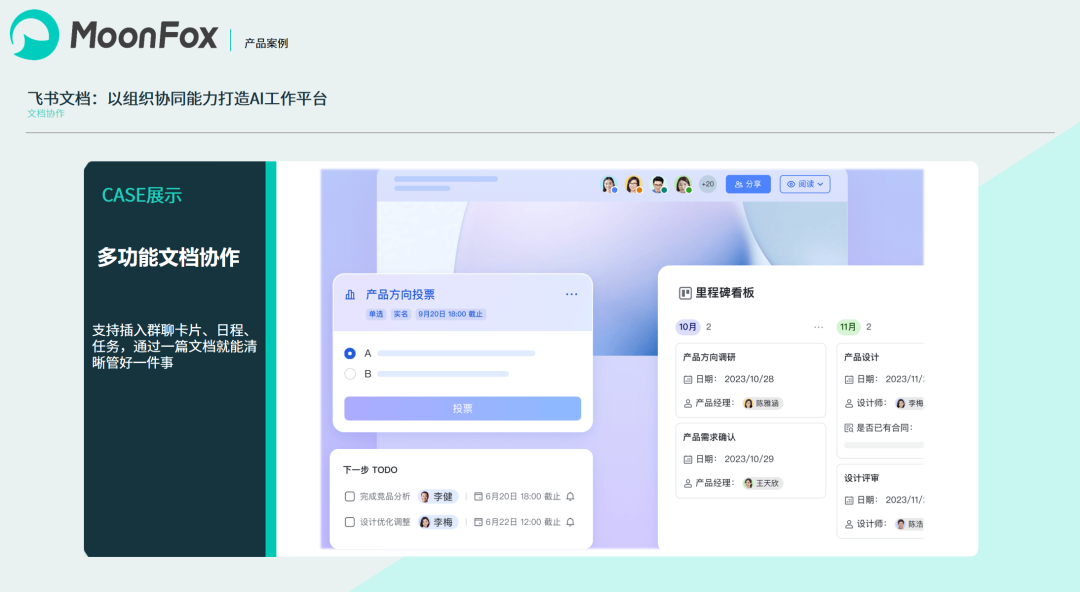The width and height of the screenshot is (1080, 592).
Task: Click person icon in 产品方向调研 card
Action: [687, 403]
